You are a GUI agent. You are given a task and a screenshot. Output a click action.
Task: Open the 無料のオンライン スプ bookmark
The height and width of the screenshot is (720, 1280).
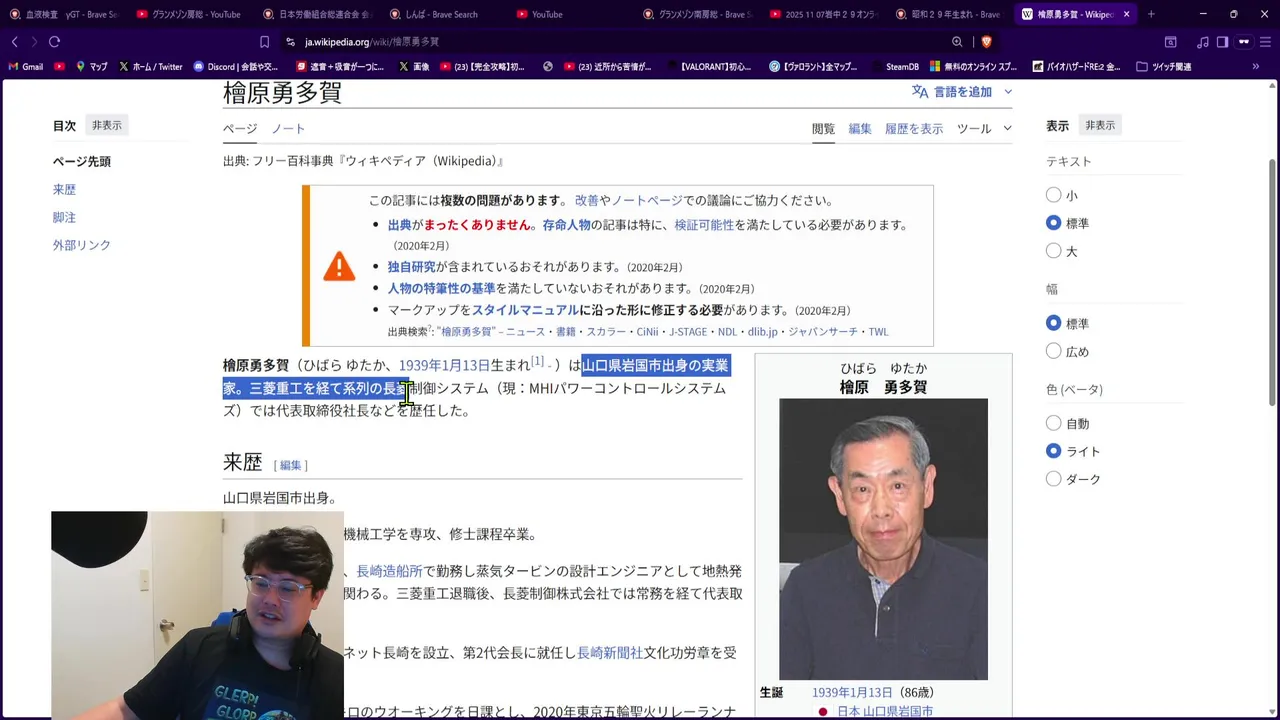(973, 67)
